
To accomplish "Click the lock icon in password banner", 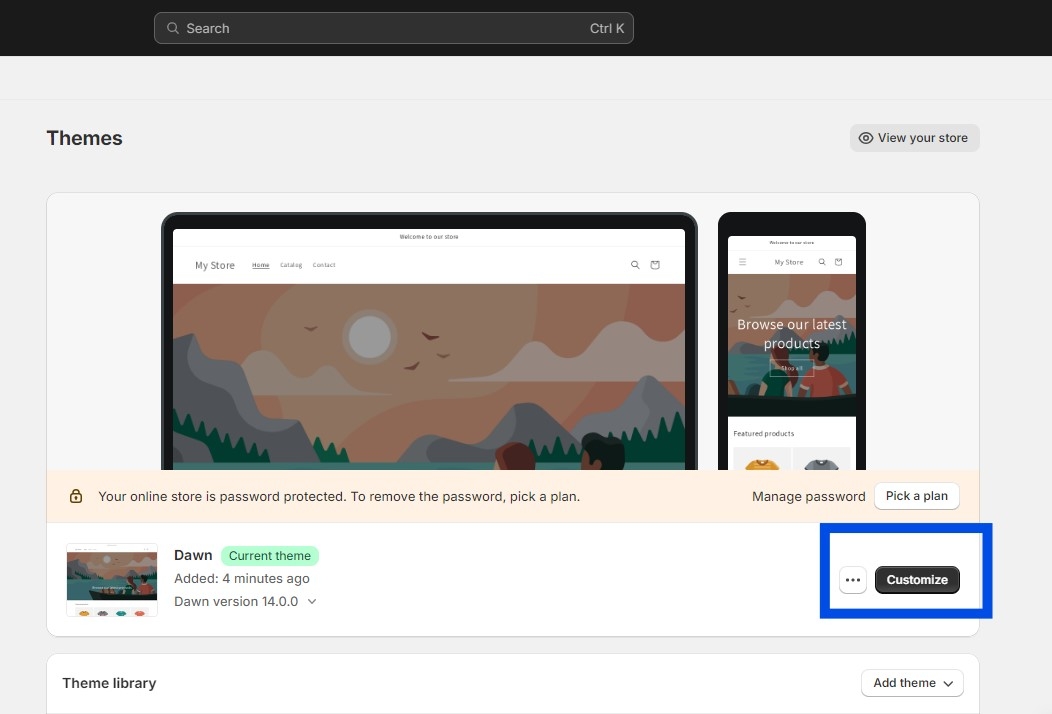I will coord(76,496).
